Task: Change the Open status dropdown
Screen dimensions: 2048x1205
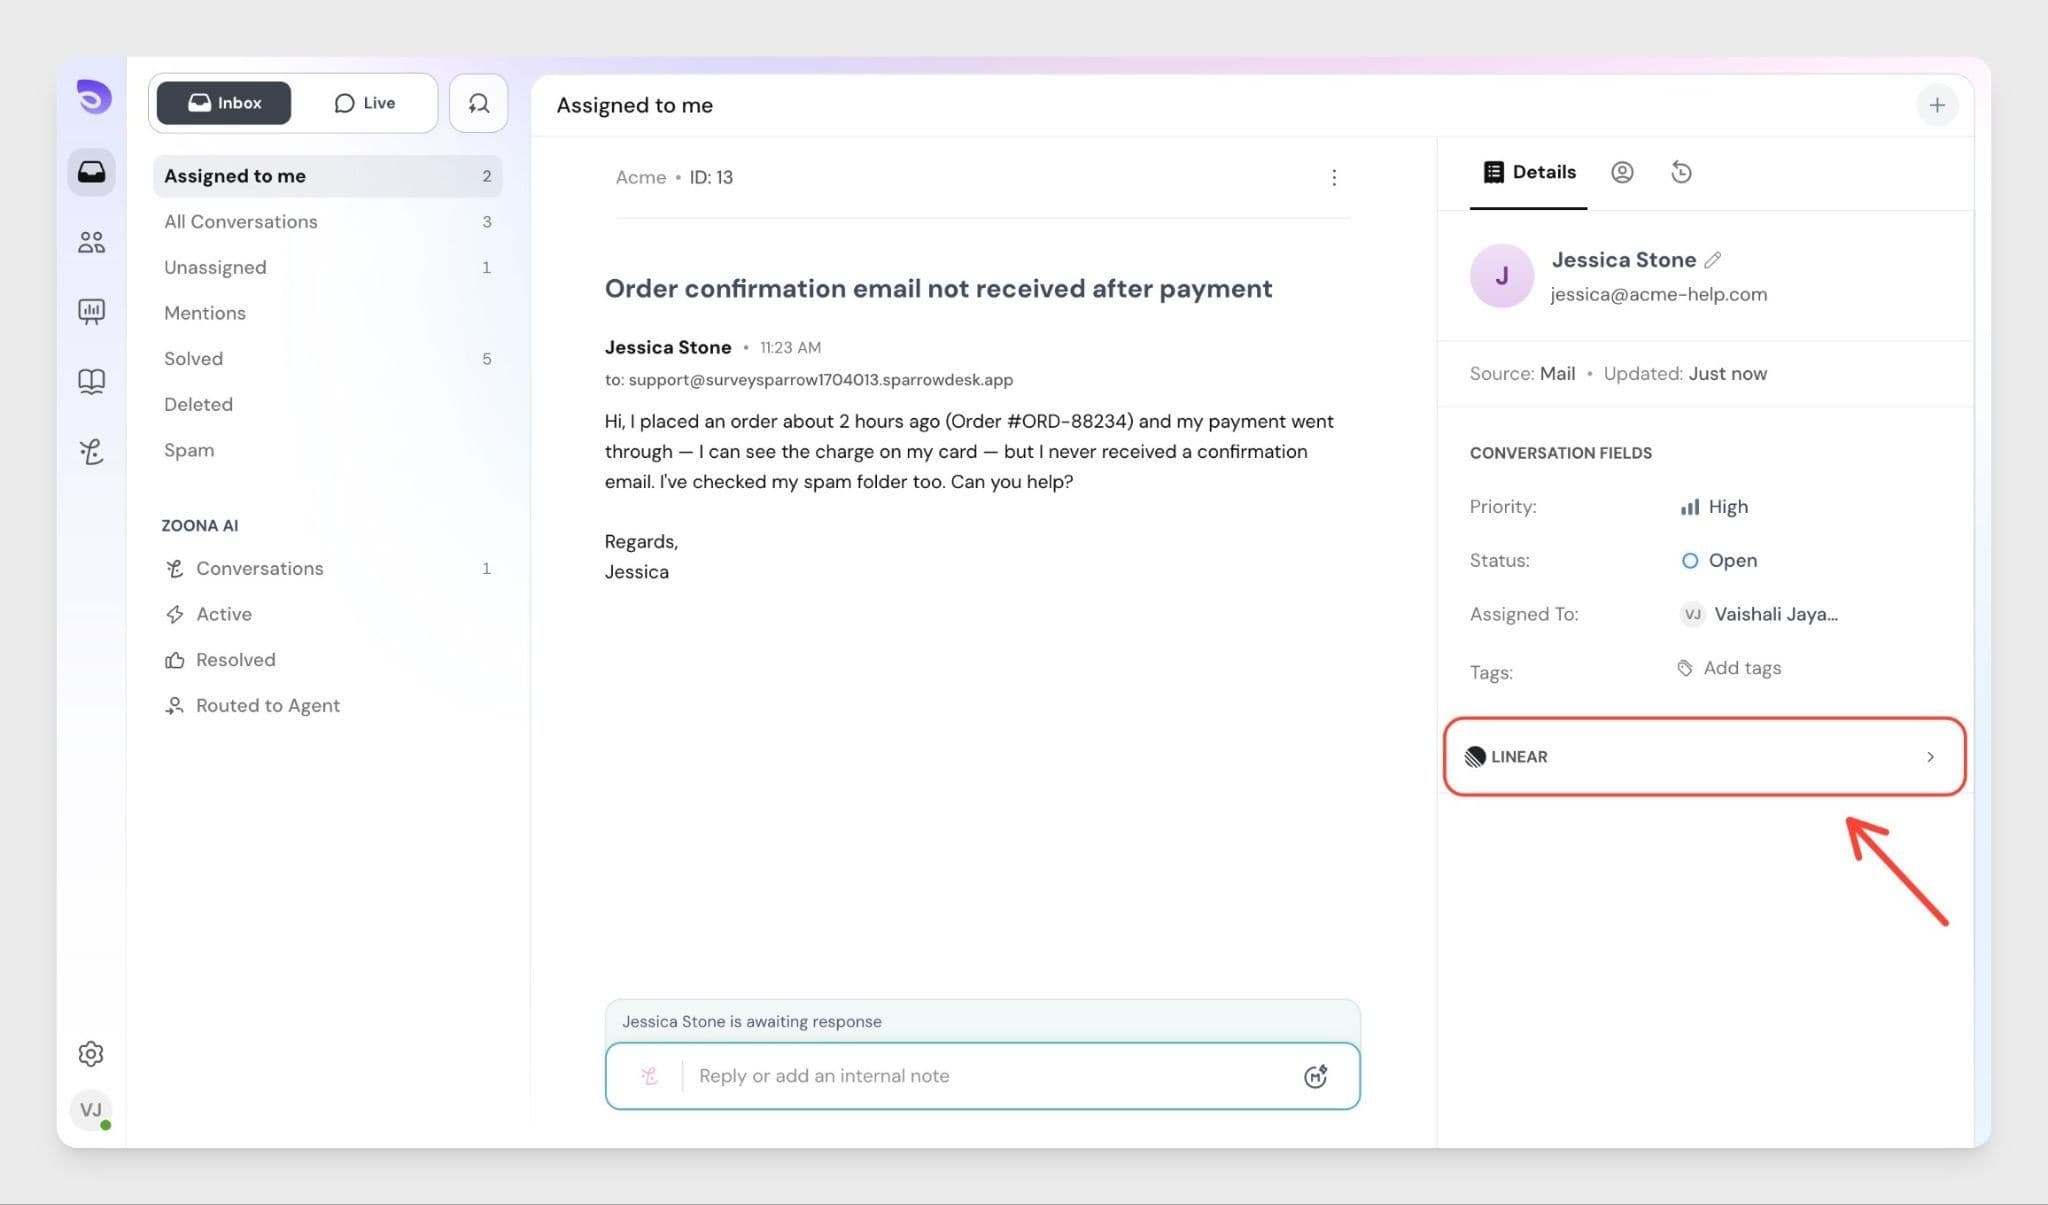Action: [1720, 561]
